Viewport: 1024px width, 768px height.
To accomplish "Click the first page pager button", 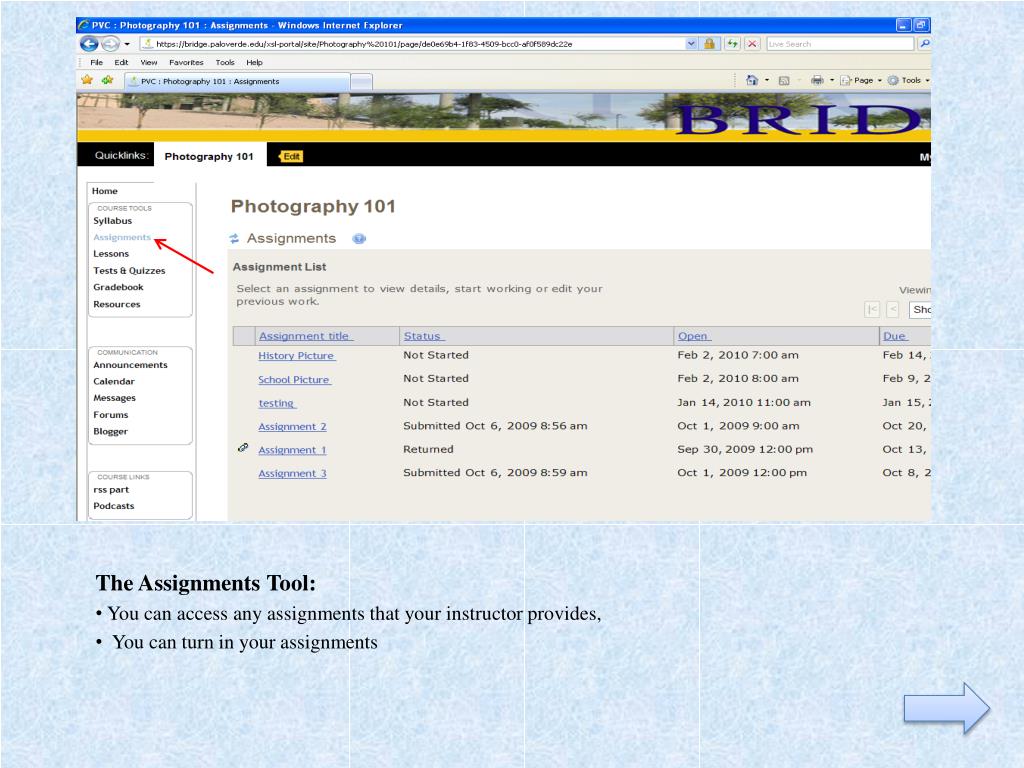I will click(x=872, y=309).
